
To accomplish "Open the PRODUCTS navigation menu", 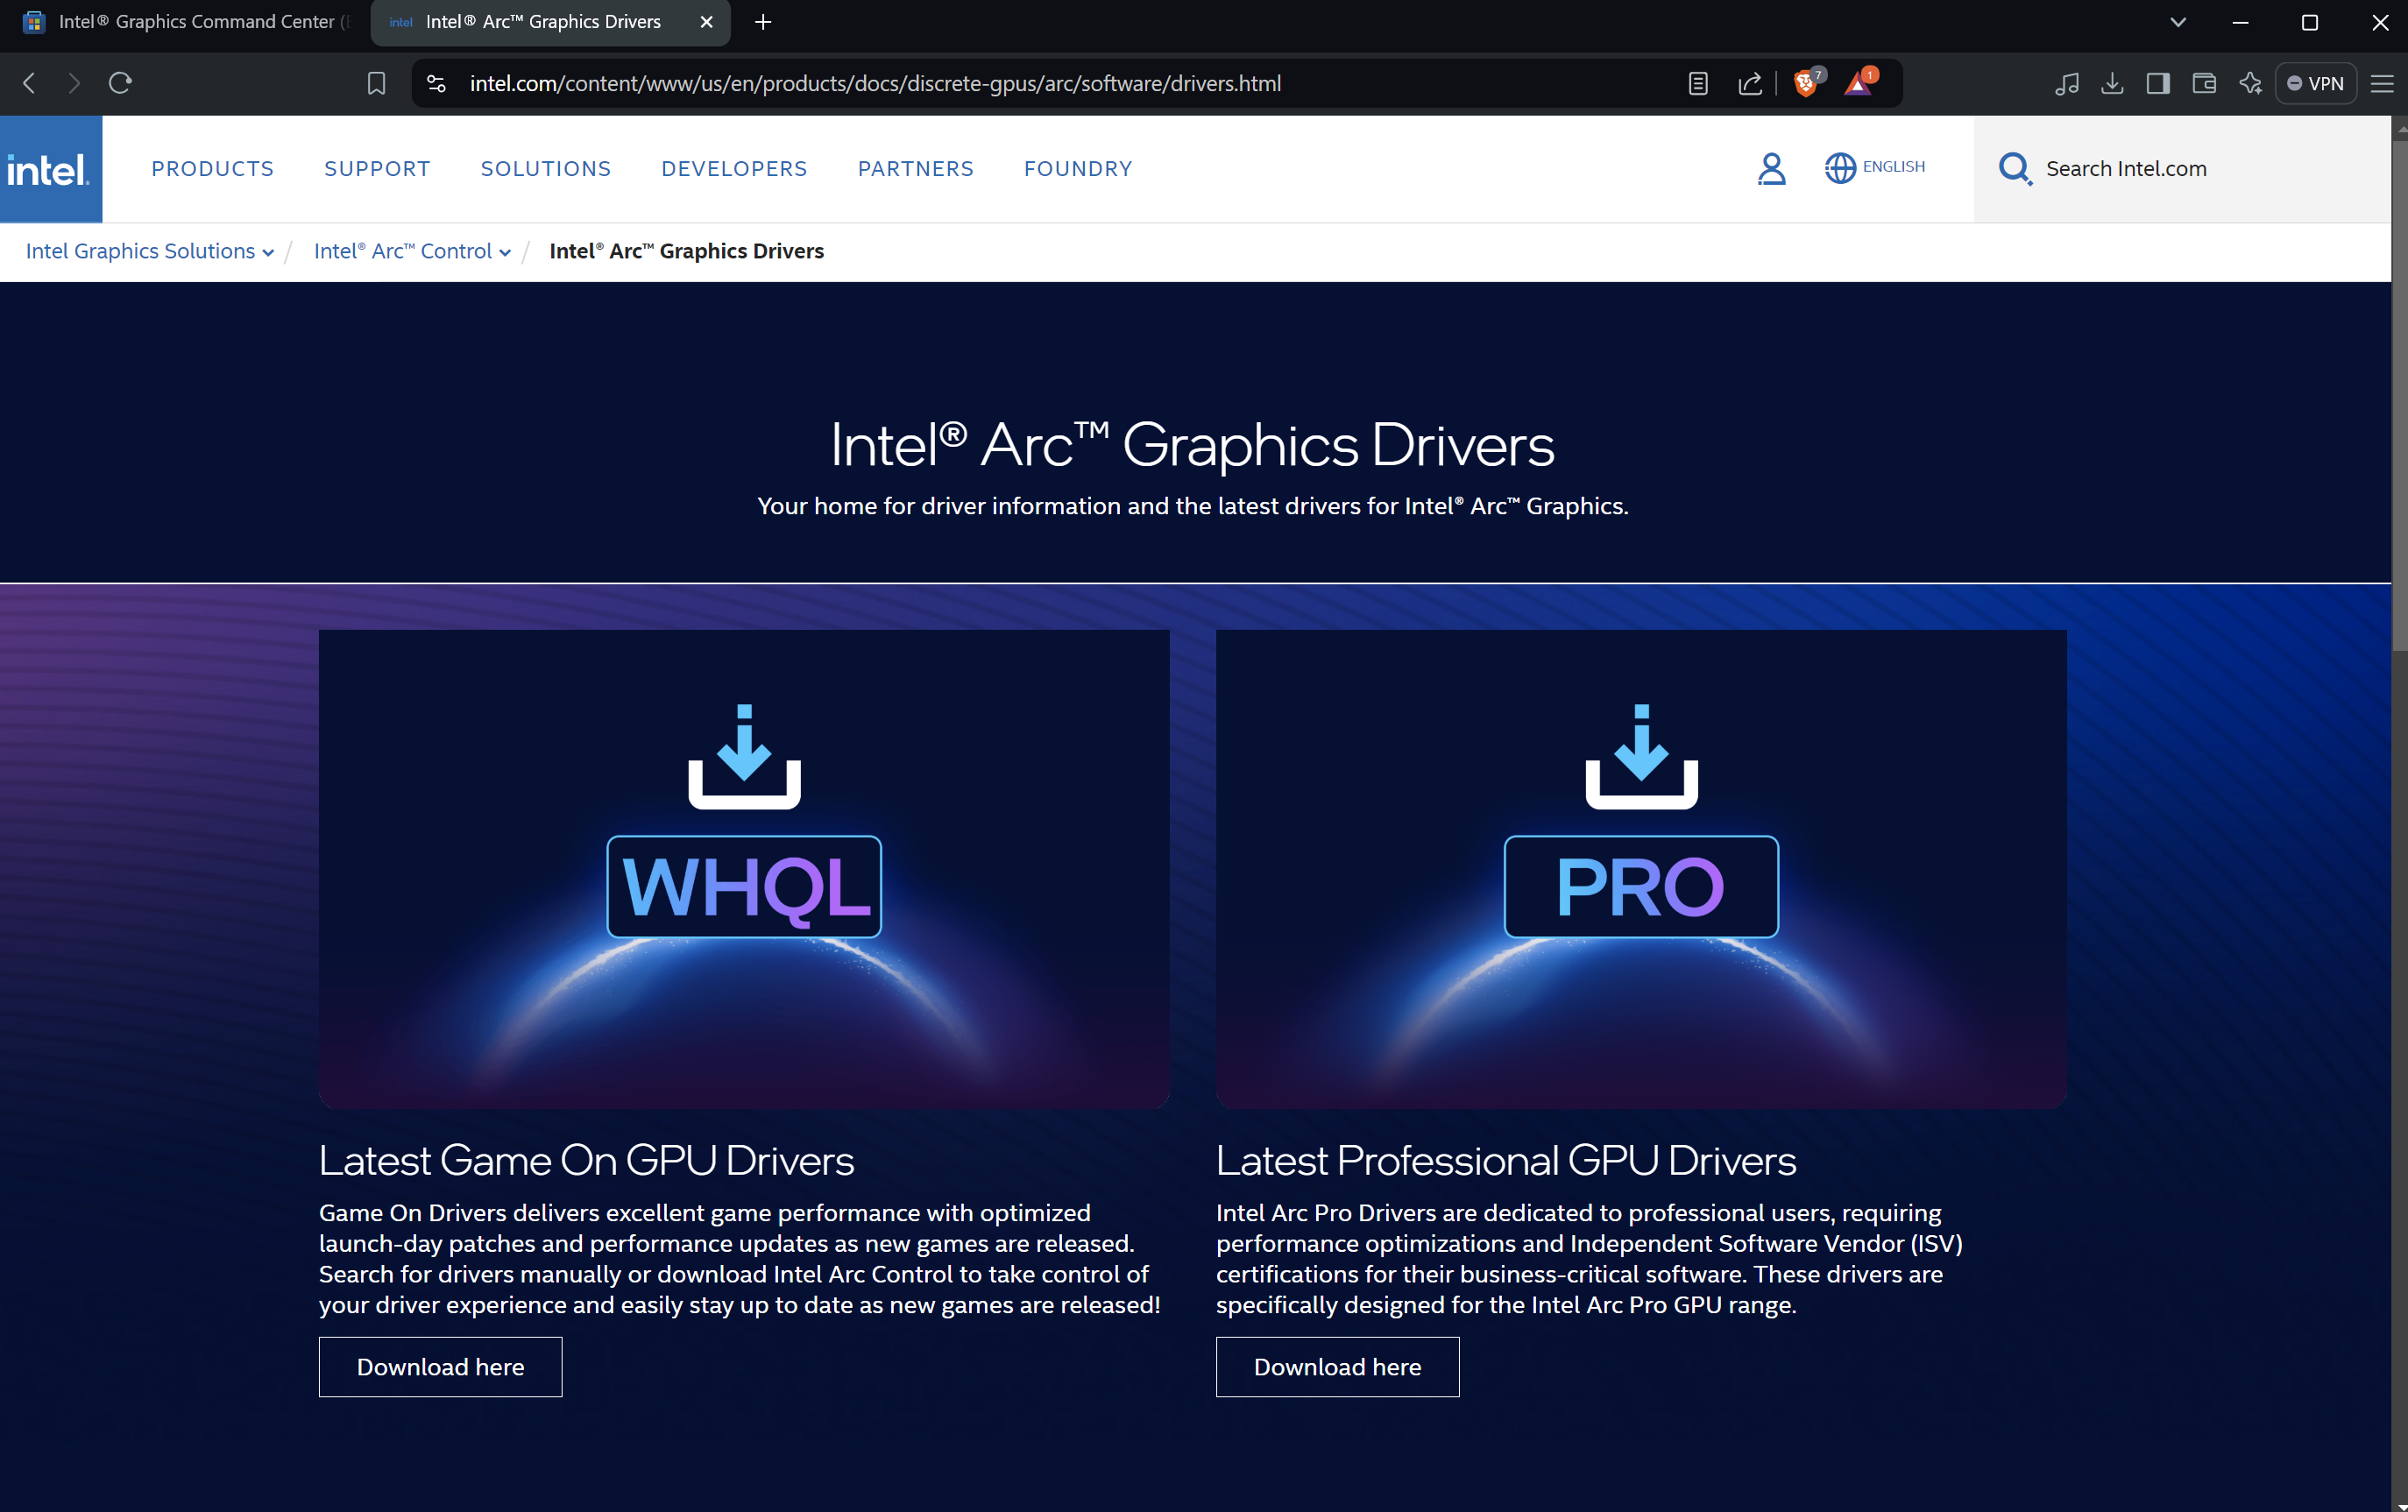I will click(212, 169).
